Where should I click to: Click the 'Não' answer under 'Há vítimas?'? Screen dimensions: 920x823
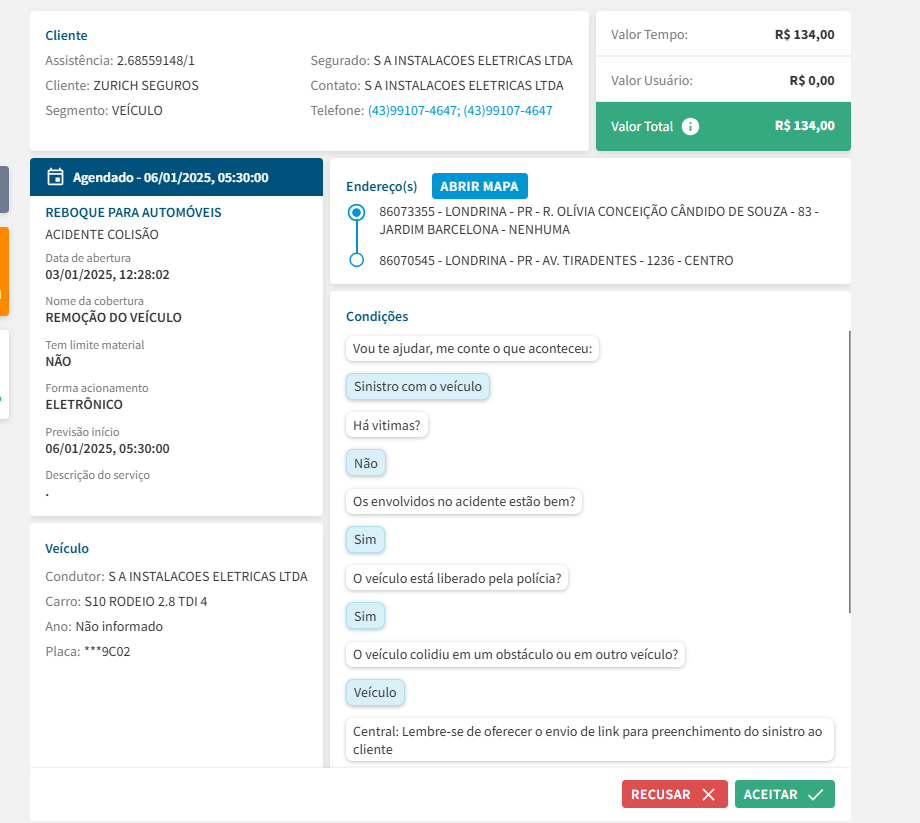[365, 463]
